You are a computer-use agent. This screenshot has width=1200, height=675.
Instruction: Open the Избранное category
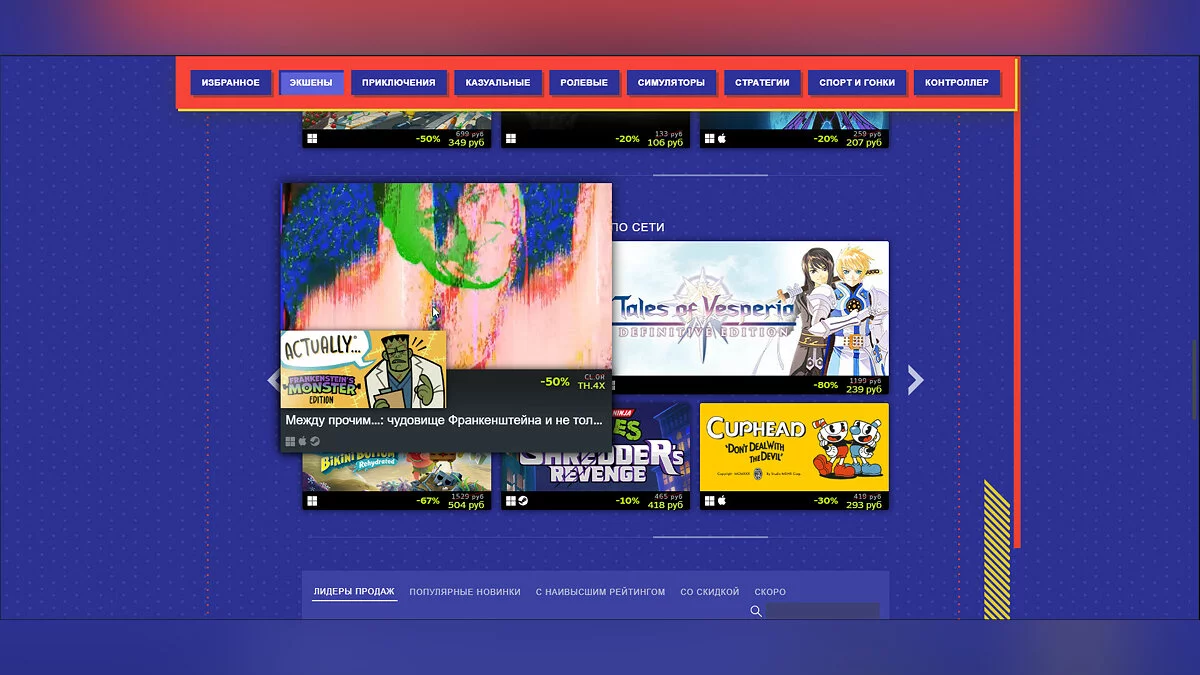click(230, 83)
